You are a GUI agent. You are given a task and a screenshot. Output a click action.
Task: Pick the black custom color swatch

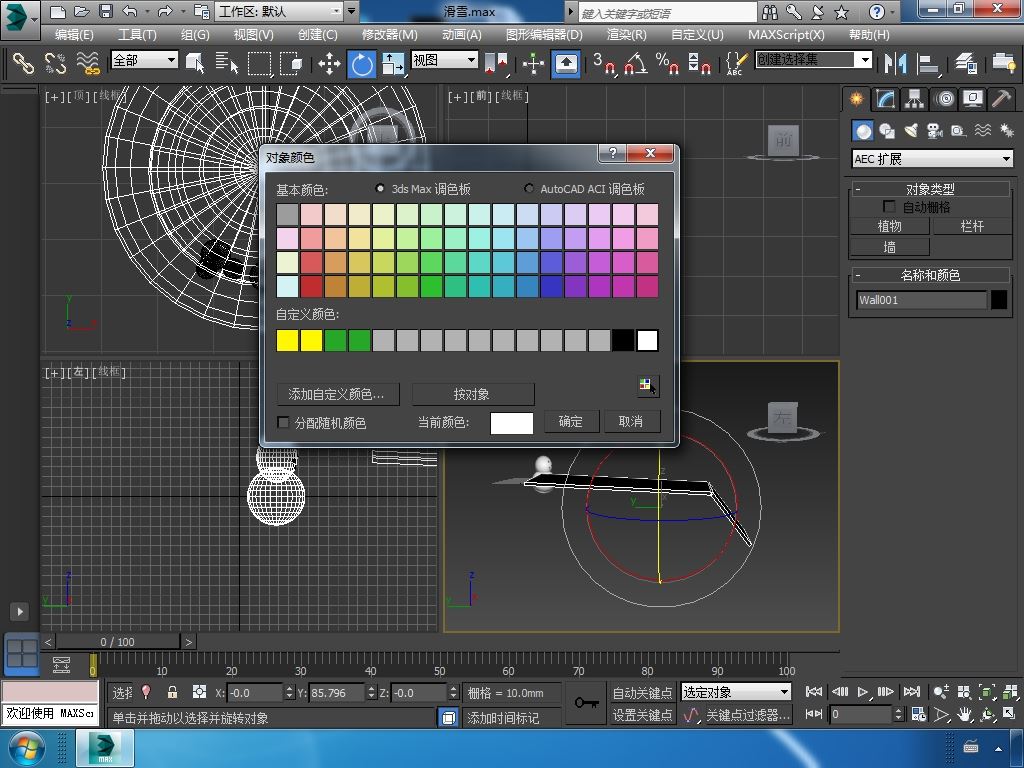[623, 340]
